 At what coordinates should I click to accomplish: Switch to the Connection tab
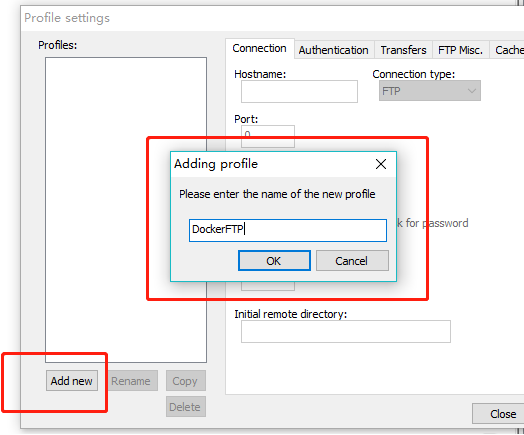click(260, 48)
